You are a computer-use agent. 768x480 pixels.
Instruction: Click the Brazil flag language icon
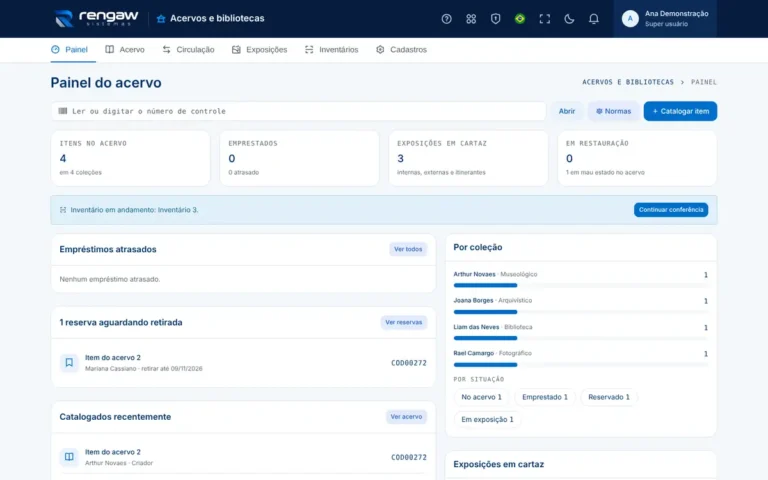[x=520, y=19]
